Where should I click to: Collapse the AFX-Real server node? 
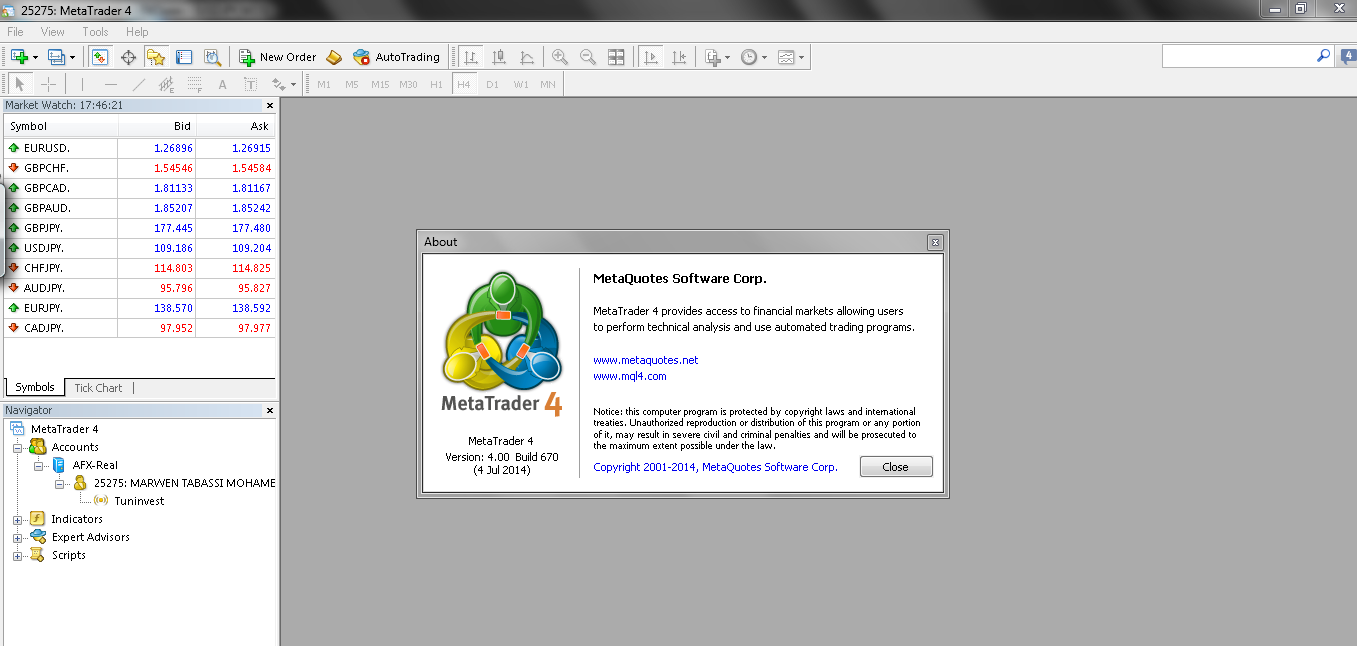pos(38,466)
